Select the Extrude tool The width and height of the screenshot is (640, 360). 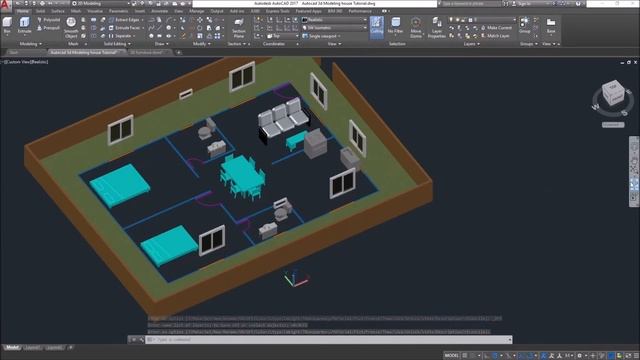click(x=24, y=25)
